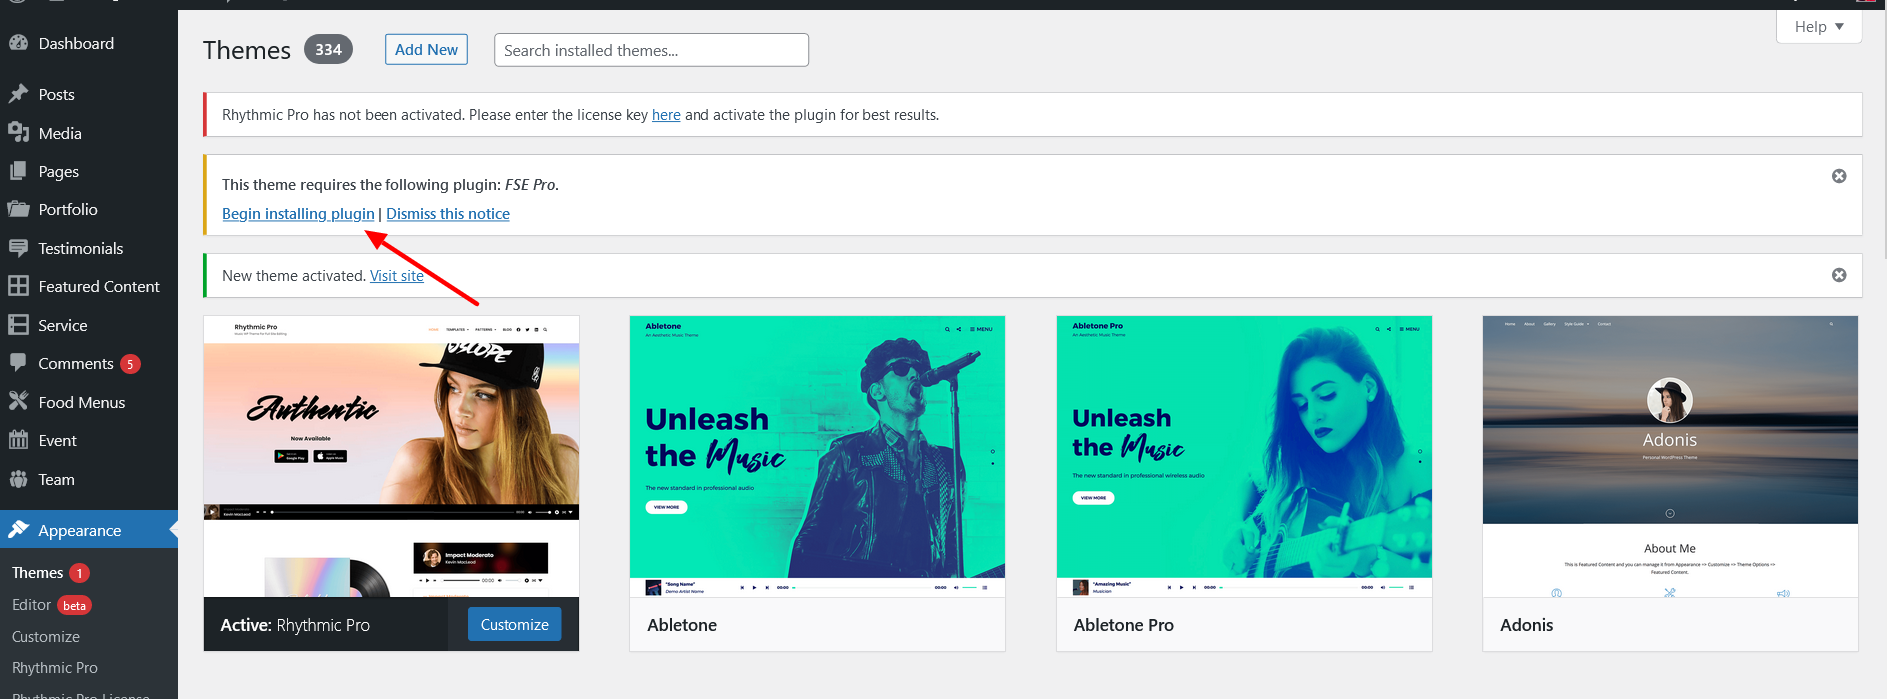Click the Team group icon
This screenshot has height=699, width=1887.
tap(18, 479)
